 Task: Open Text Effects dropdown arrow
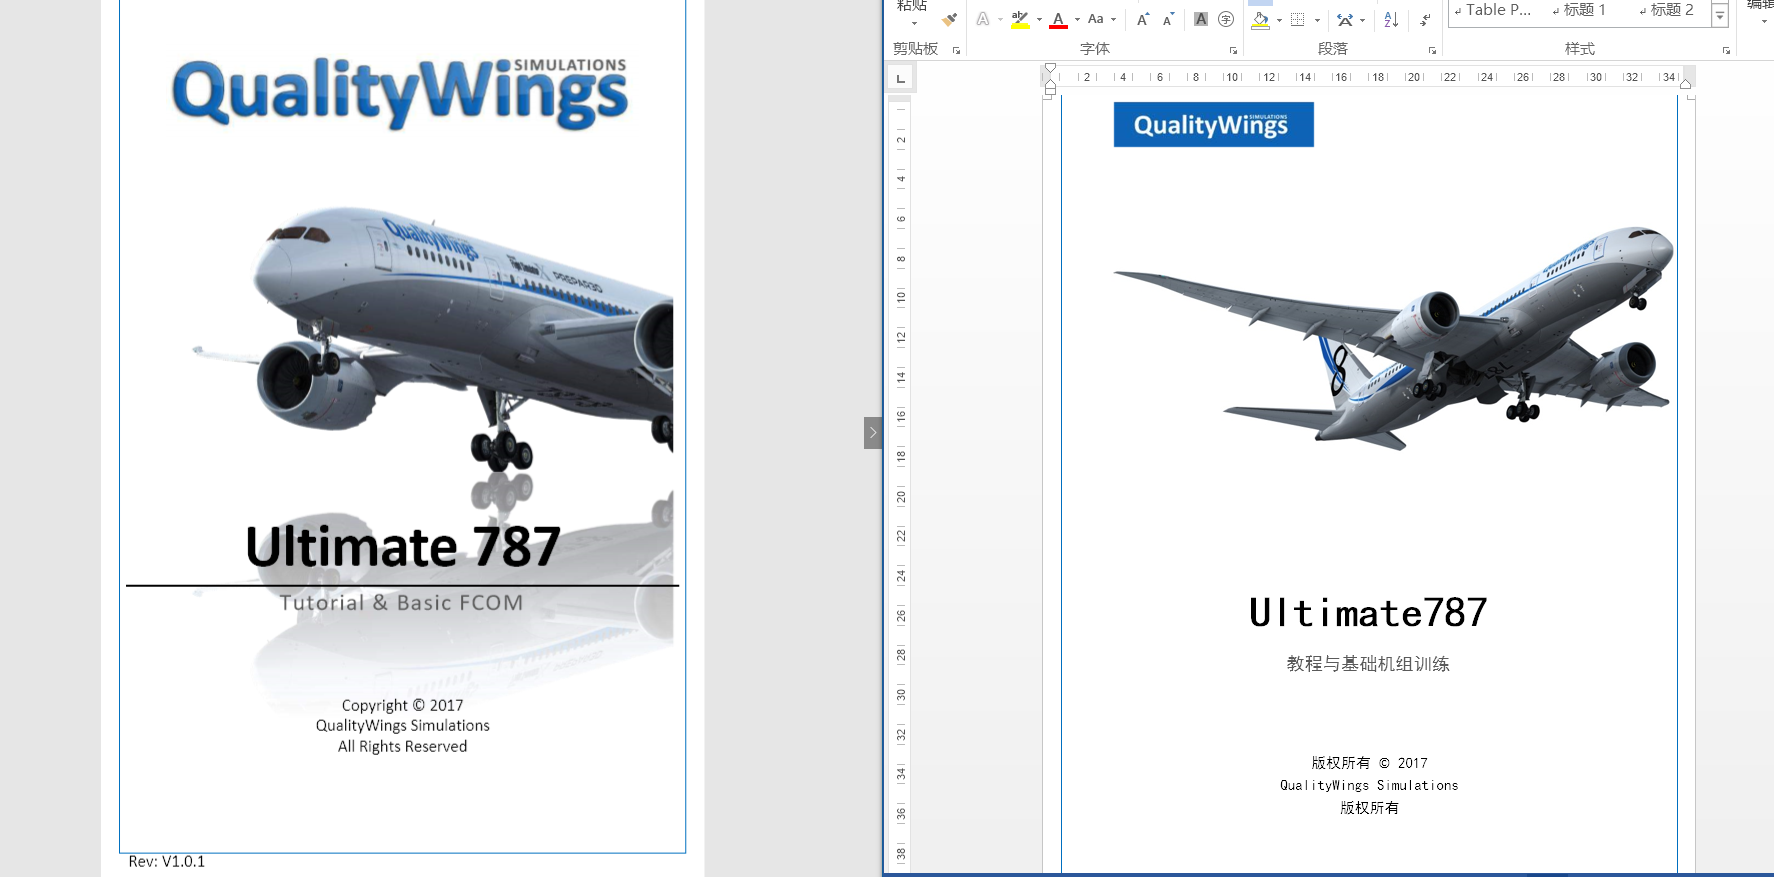[1000, 19]
